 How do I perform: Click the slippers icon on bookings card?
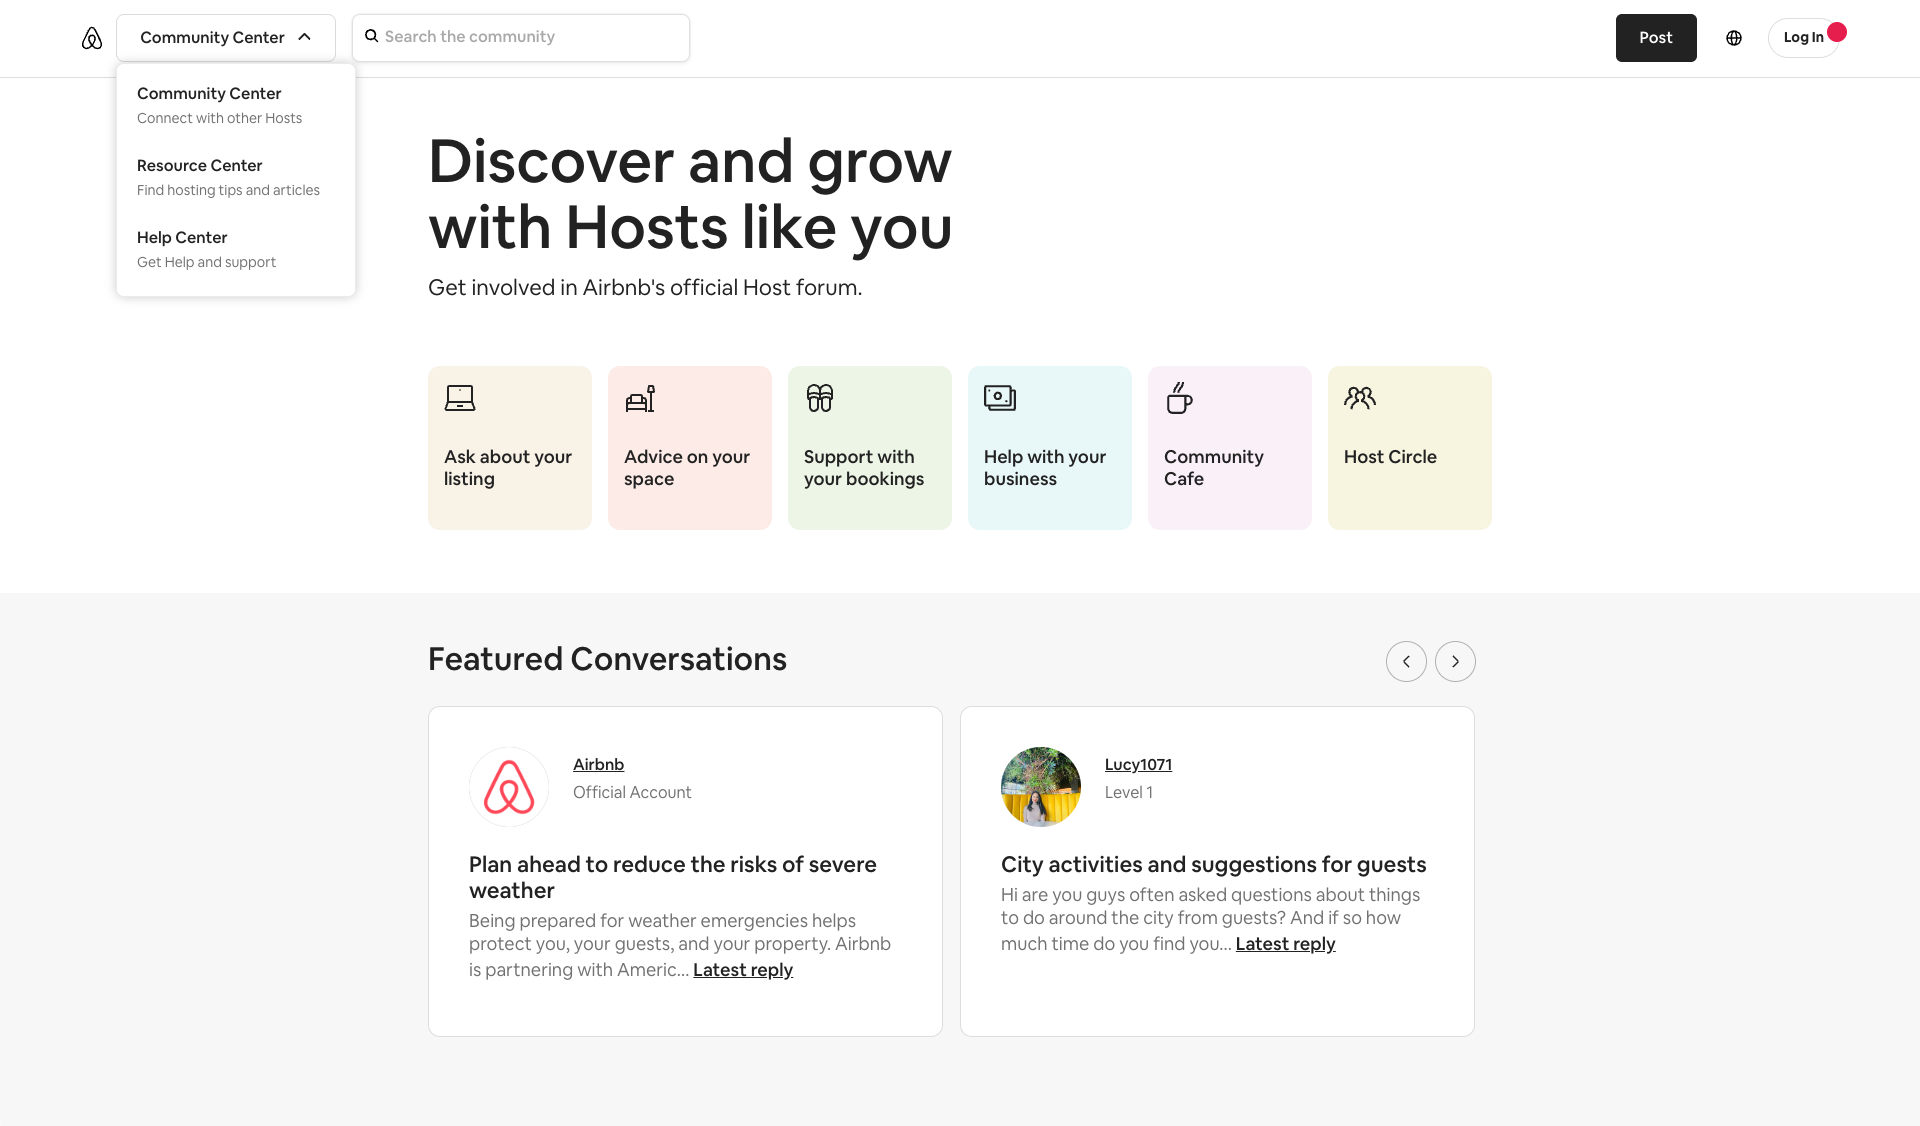pyautogui.click(x=820, y=398)
